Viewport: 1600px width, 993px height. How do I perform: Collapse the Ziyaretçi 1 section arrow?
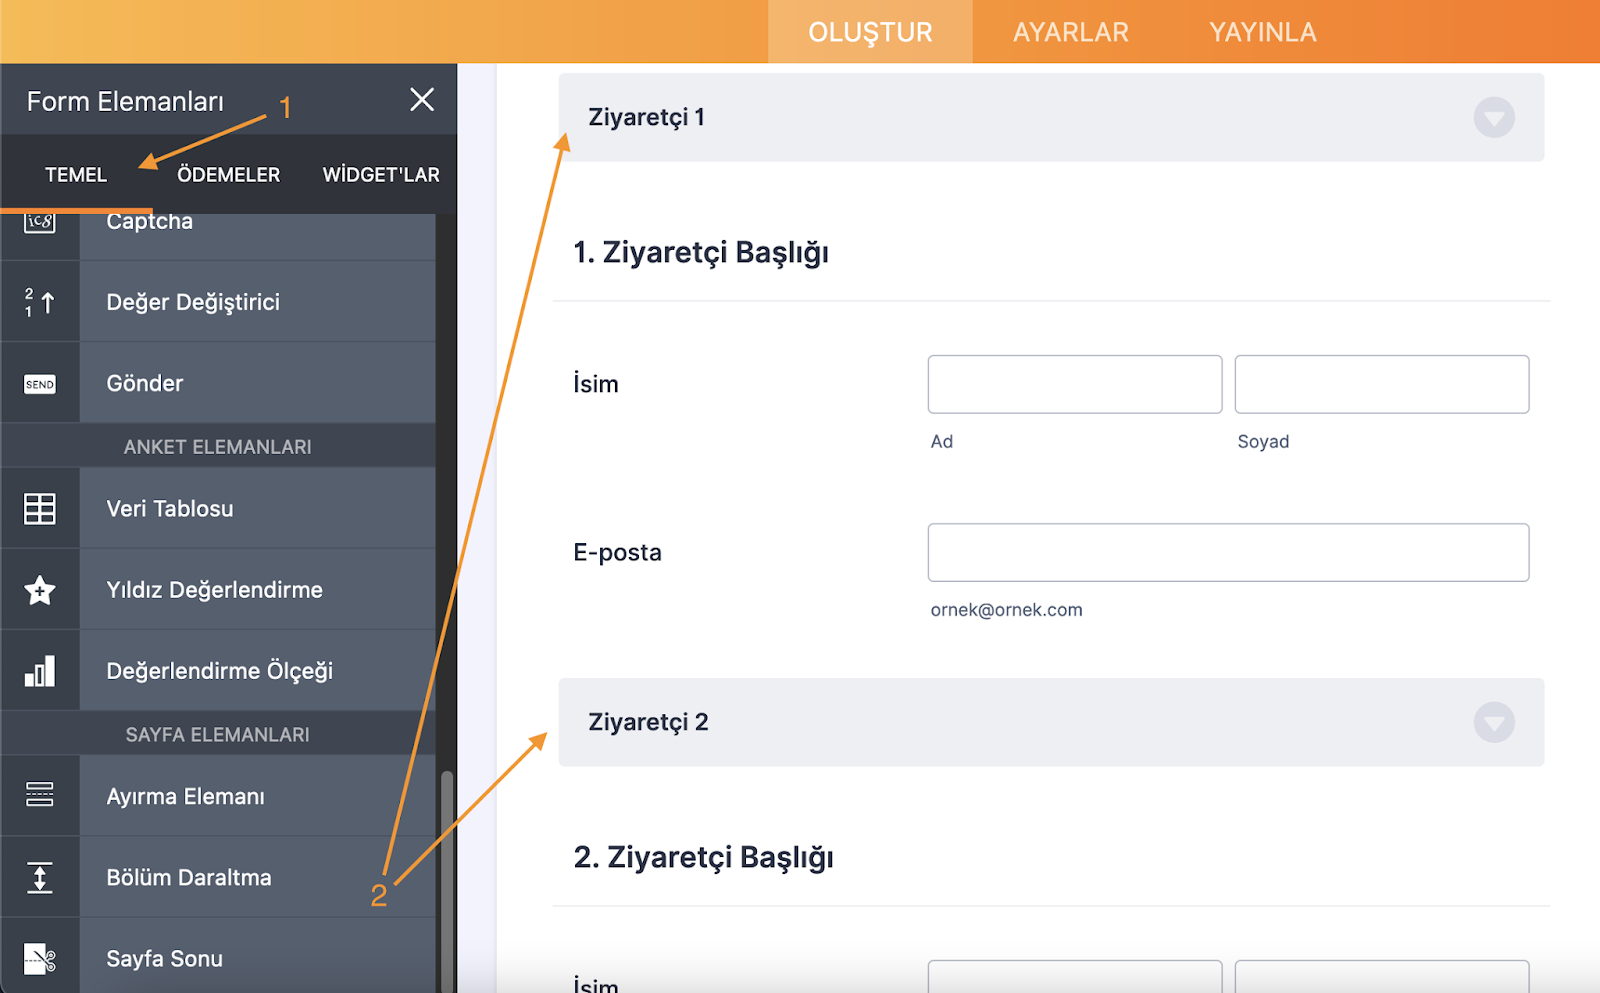(x=1494, y=118)
